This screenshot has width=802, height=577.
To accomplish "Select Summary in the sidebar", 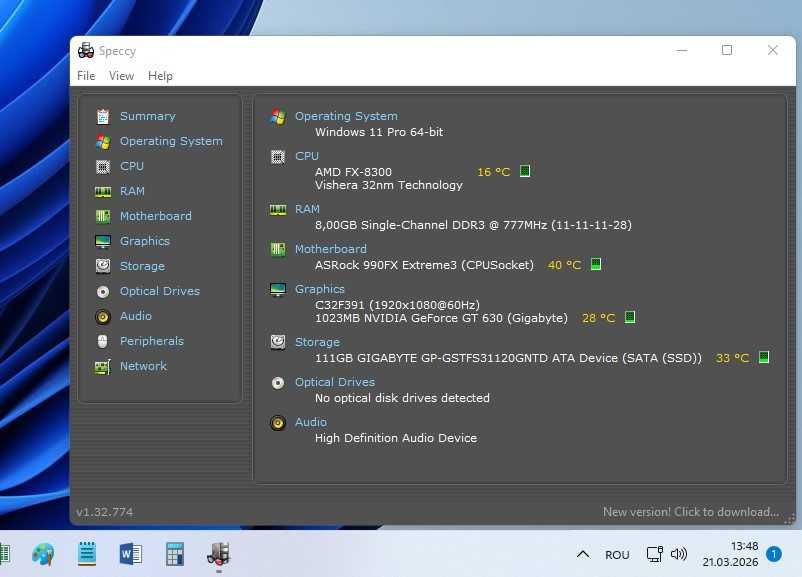I will (148, 116).
